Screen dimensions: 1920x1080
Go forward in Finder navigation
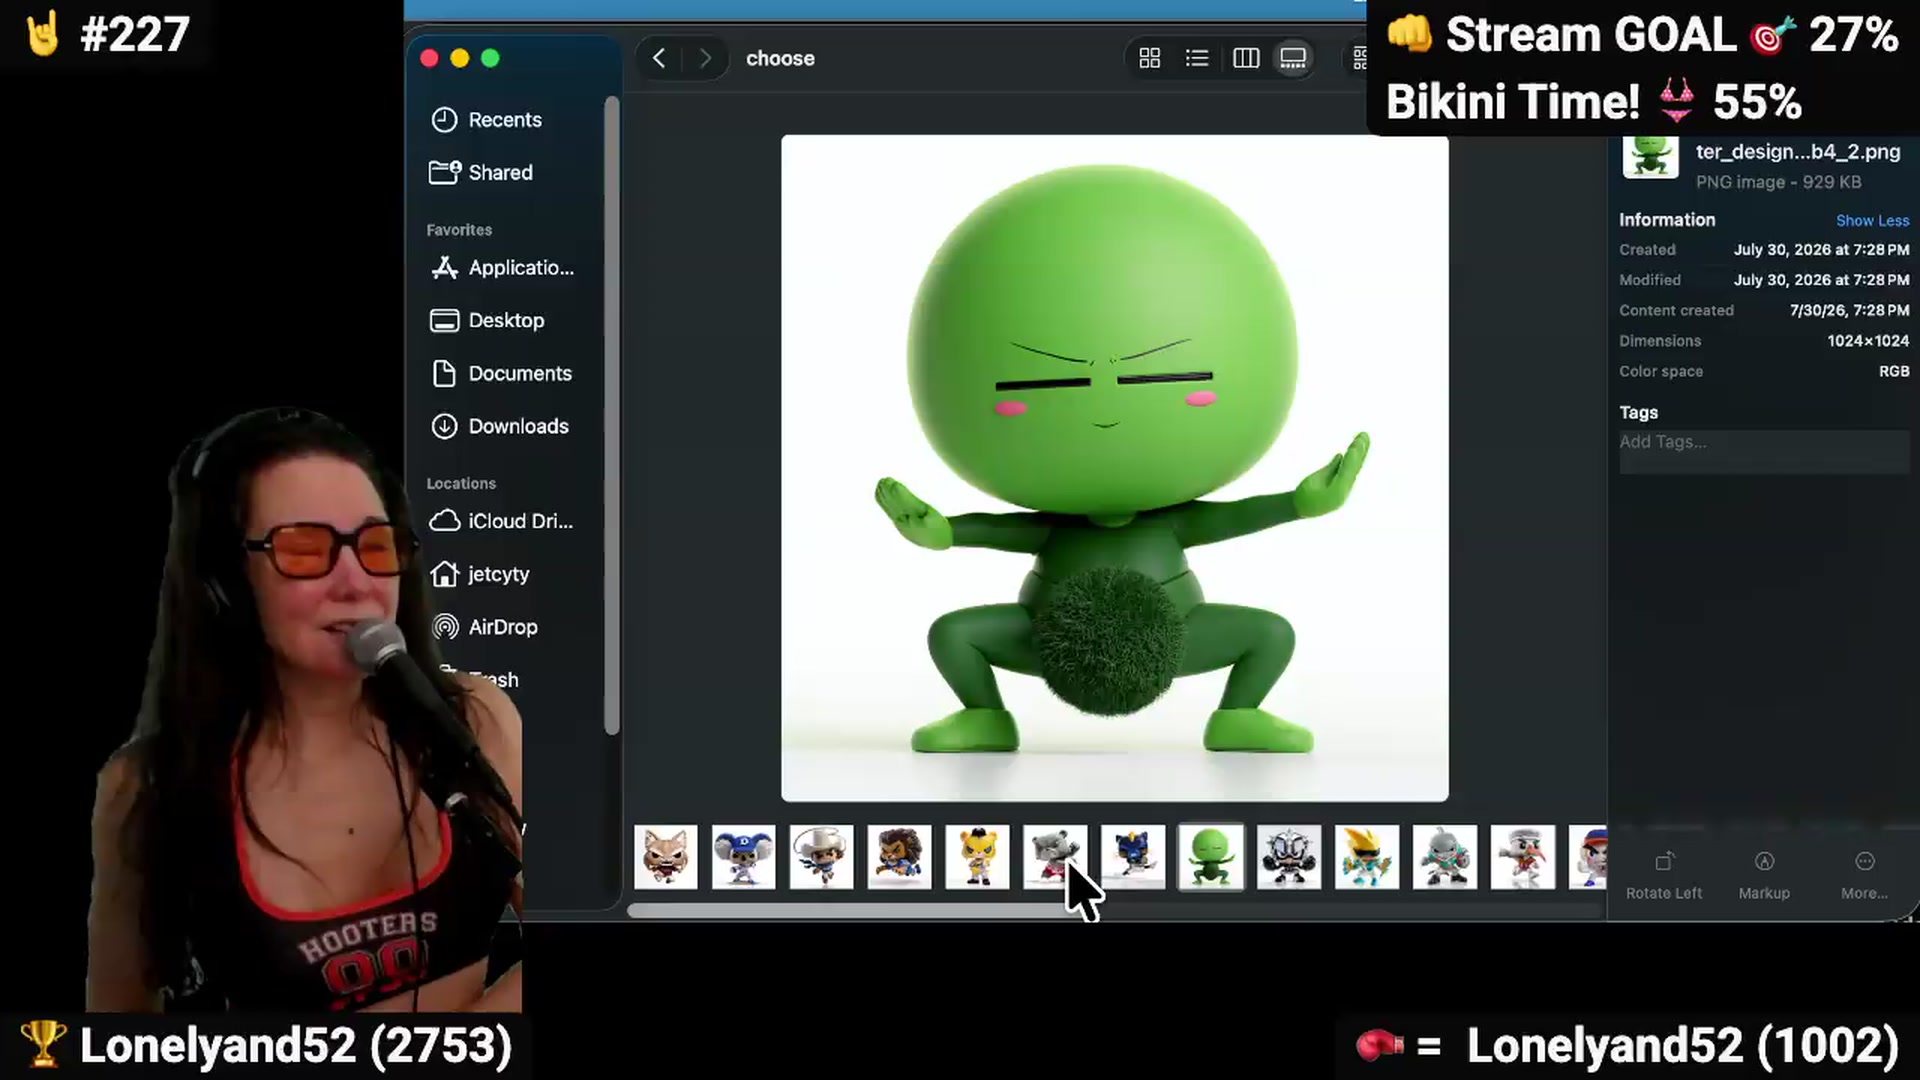[x=705, y=58]
